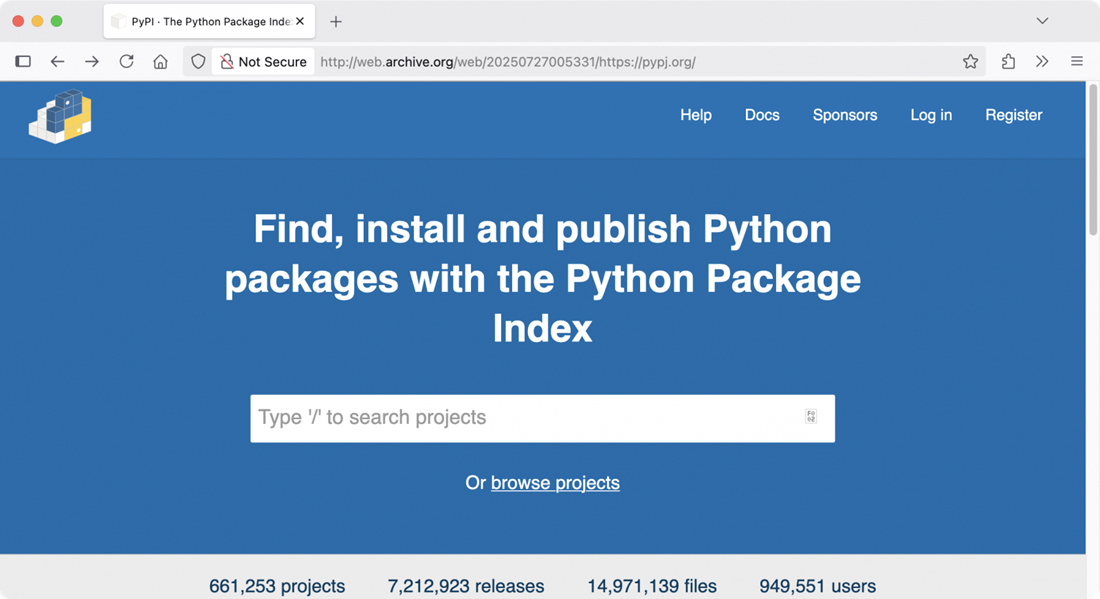Image resolution: width=1100 pixels, height=599 pixels.
Task: Bookmark this page with star icon
Action: click(970, 62)
